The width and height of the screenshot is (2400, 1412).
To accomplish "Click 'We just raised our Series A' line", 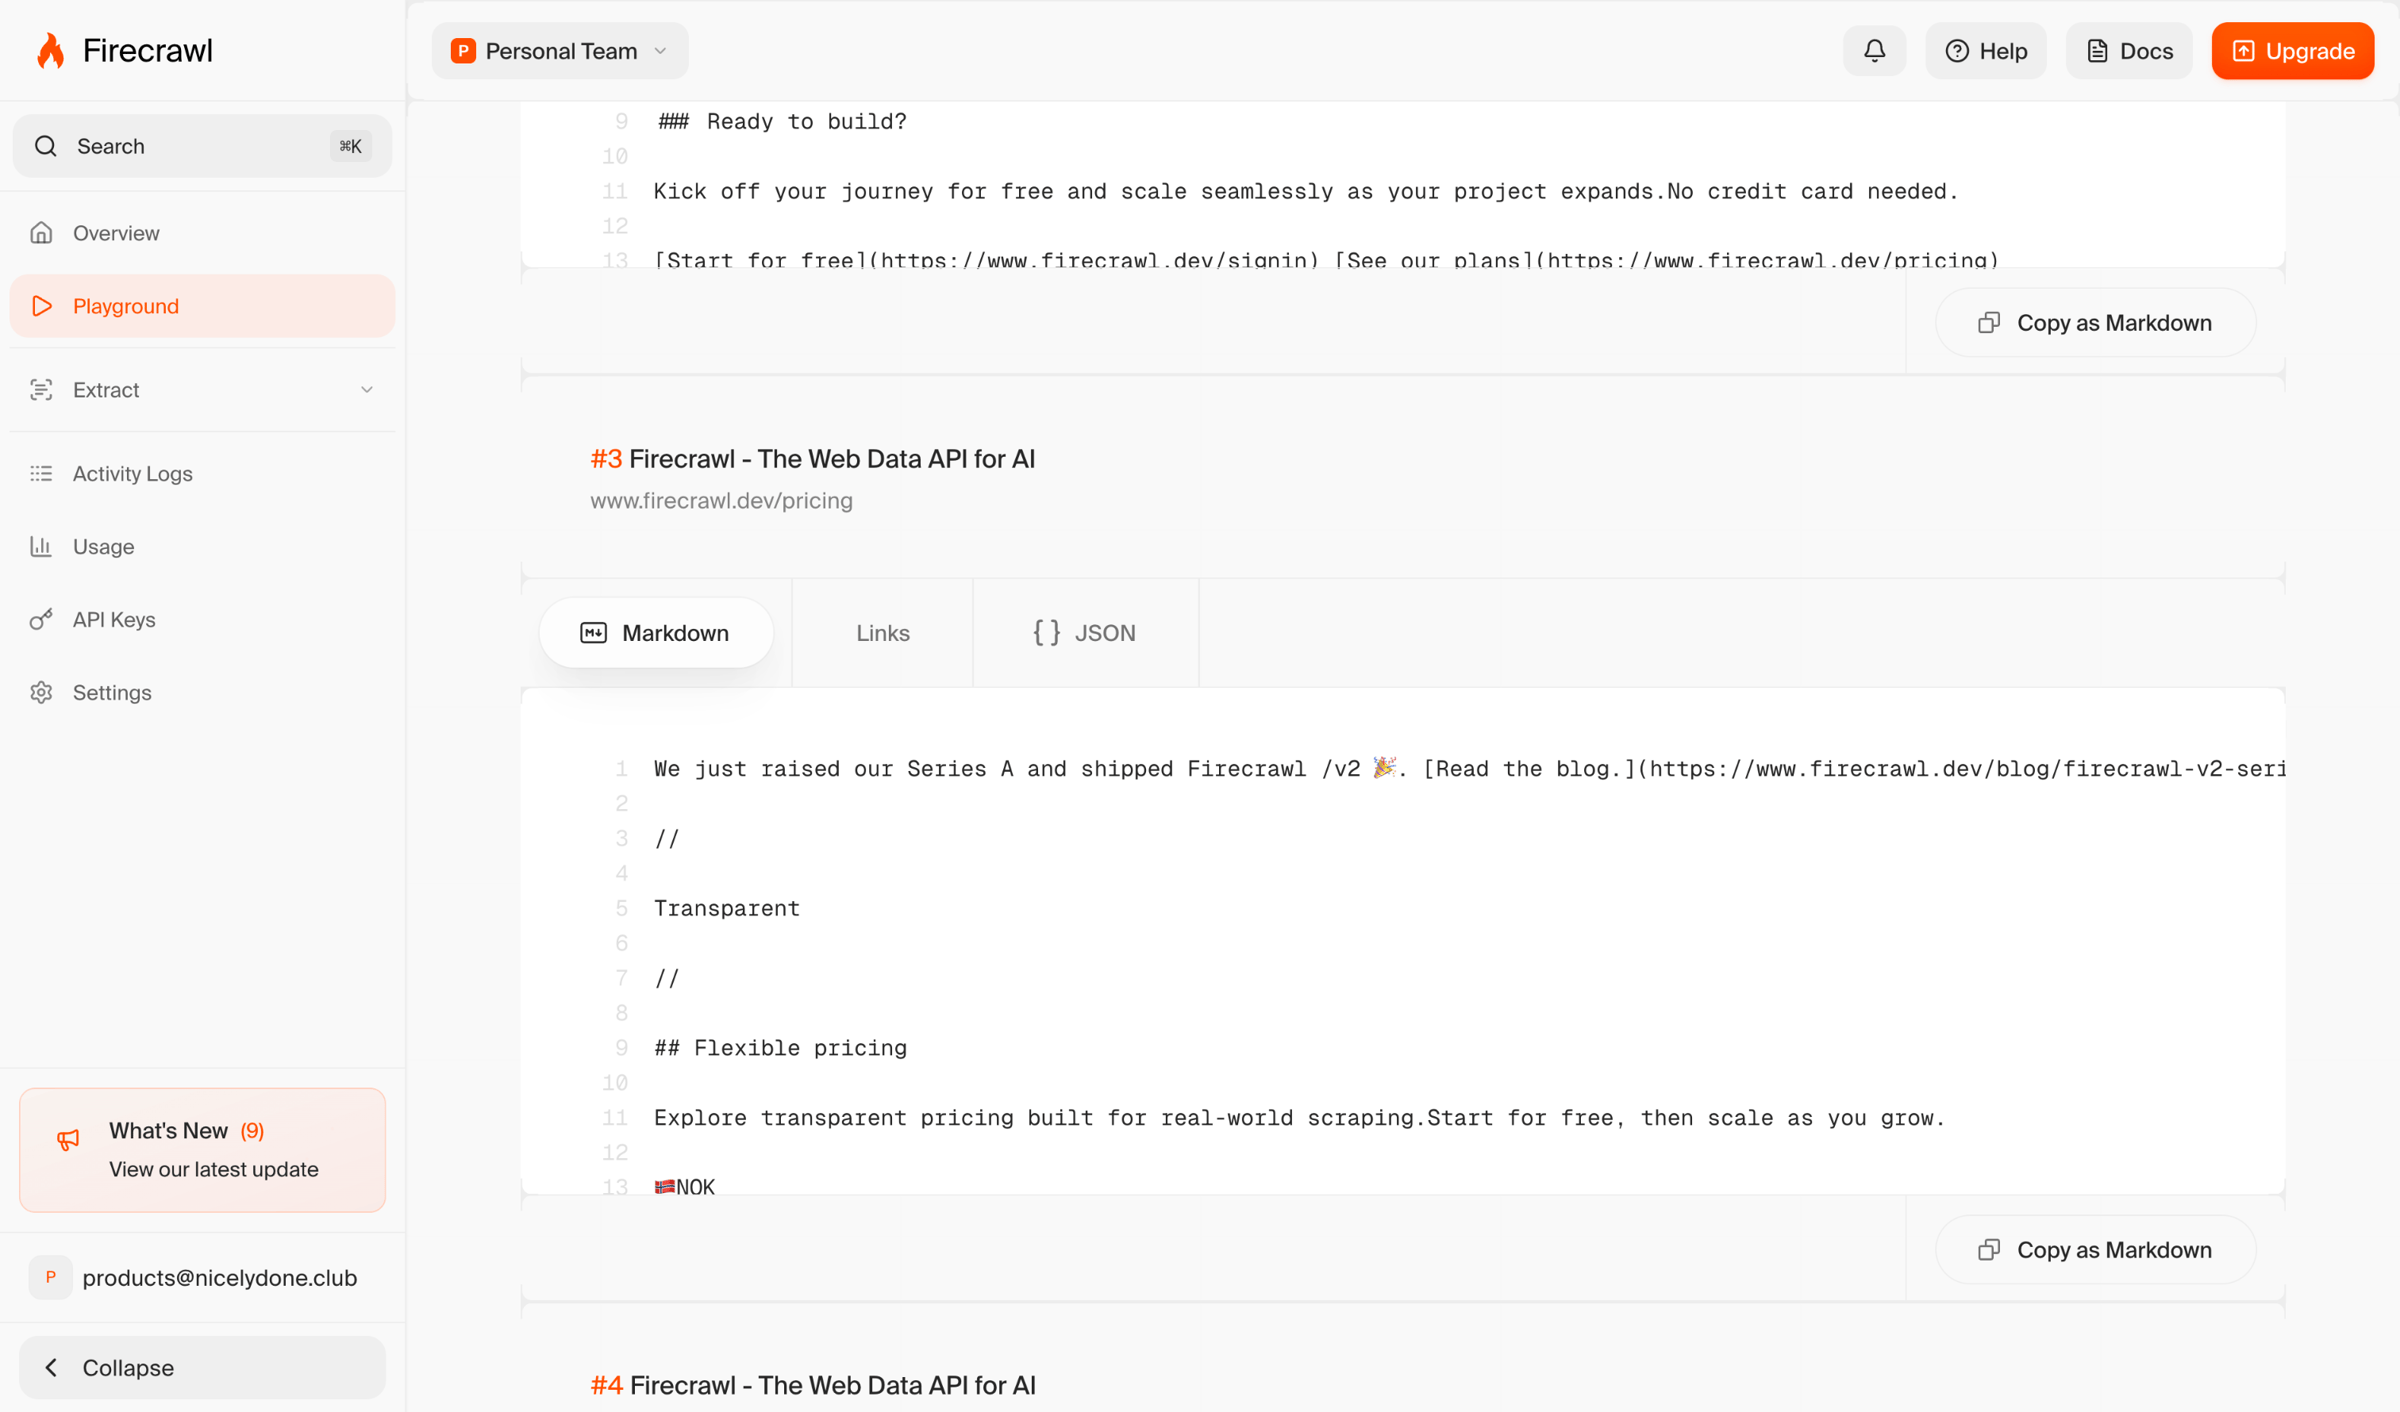I will click(x=1468, y=768).
